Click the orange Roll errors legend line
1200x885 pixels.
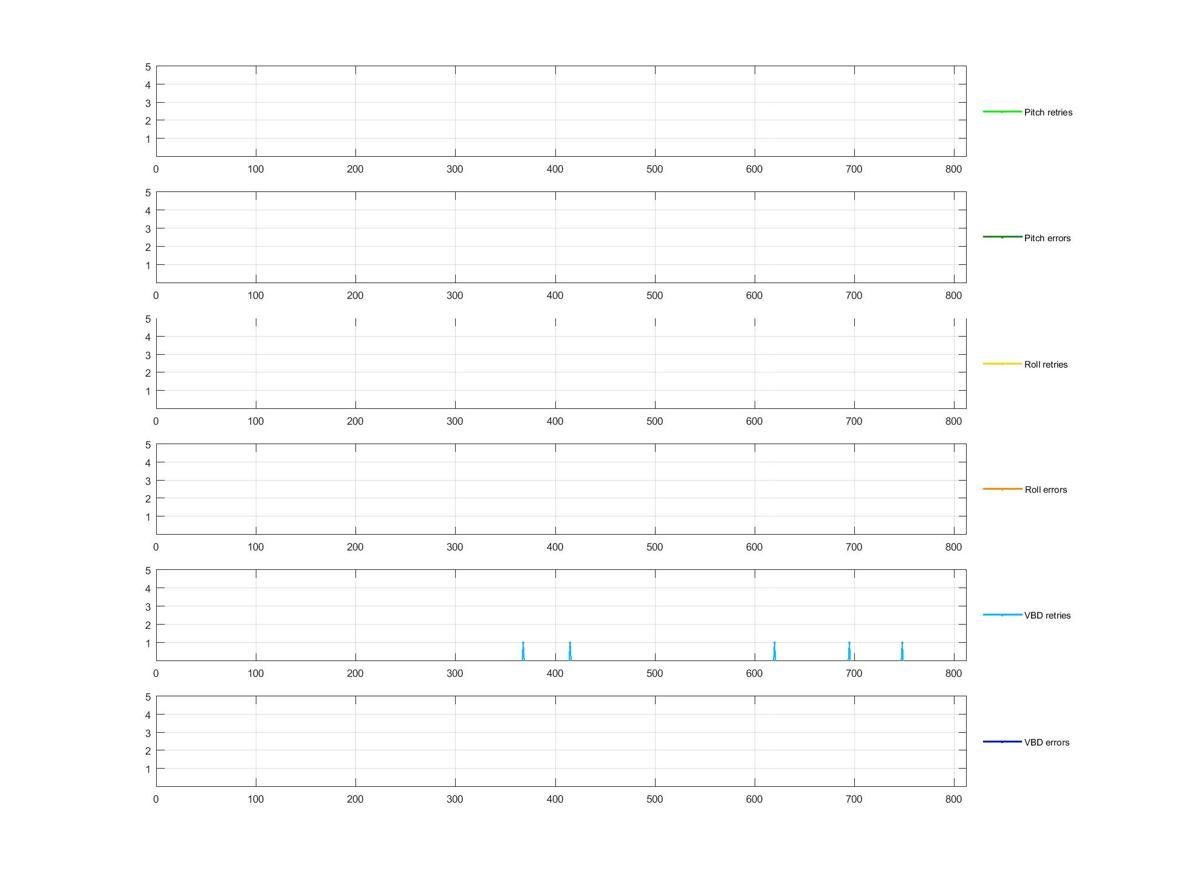click(1002, 489)
